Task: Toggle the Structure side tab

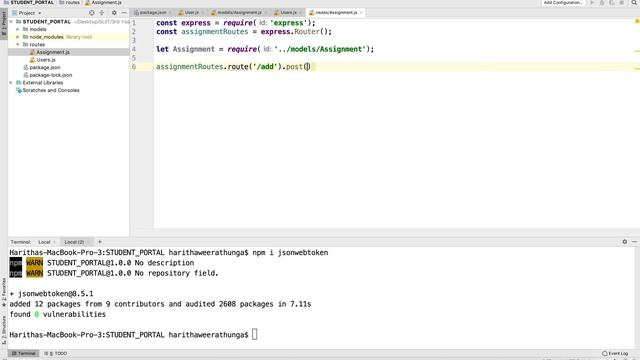Action: 4,329
